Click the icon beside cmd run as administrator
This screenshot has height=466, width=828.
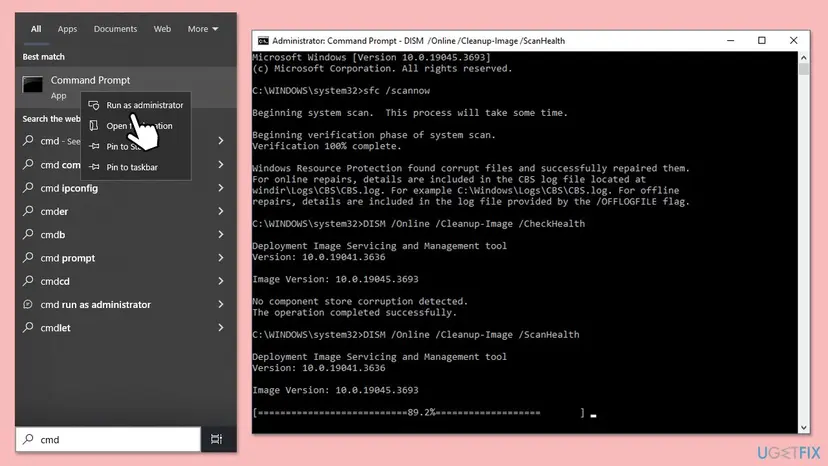(x=28, y=304)
